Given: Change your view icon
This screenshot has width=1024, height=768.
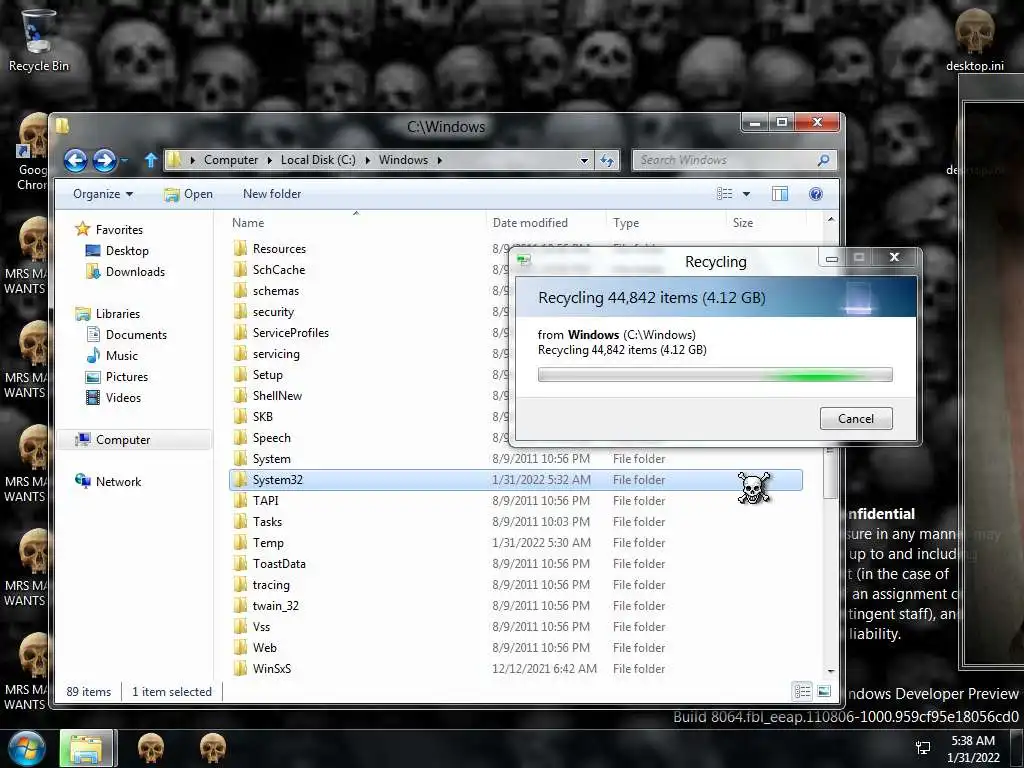Looking at the screenshot, I should click(x=724, y=194).
